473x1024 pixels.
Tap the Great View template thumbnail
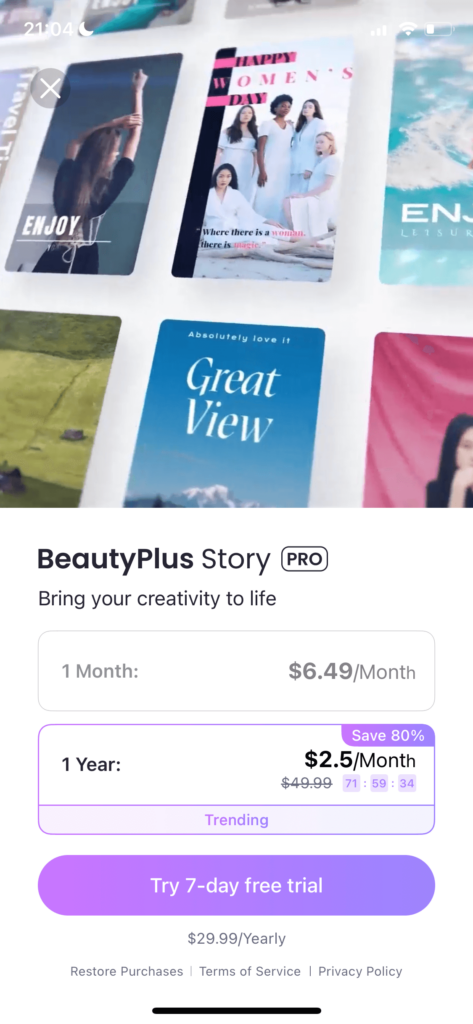[x=225, y=413]
